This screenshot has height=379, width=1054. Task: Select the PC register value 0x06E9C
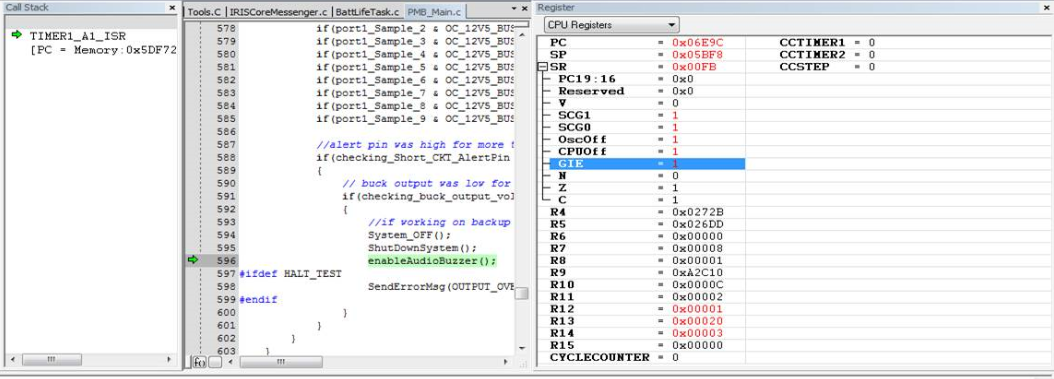698,42
